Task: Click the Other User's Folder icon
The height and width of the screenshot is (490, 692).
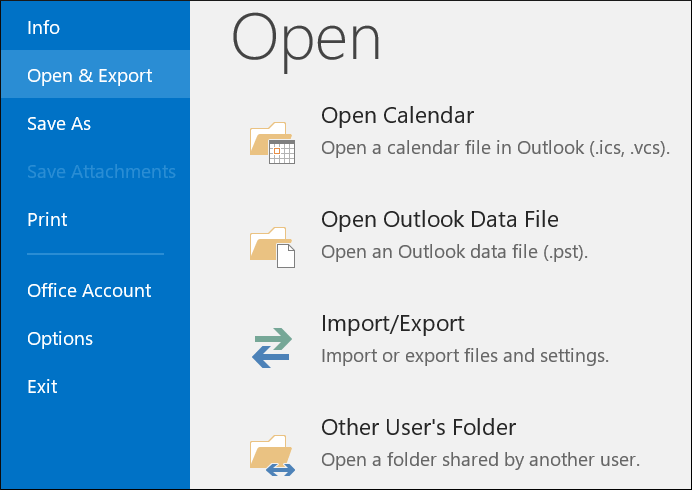Action: click(x=272, y=456)
